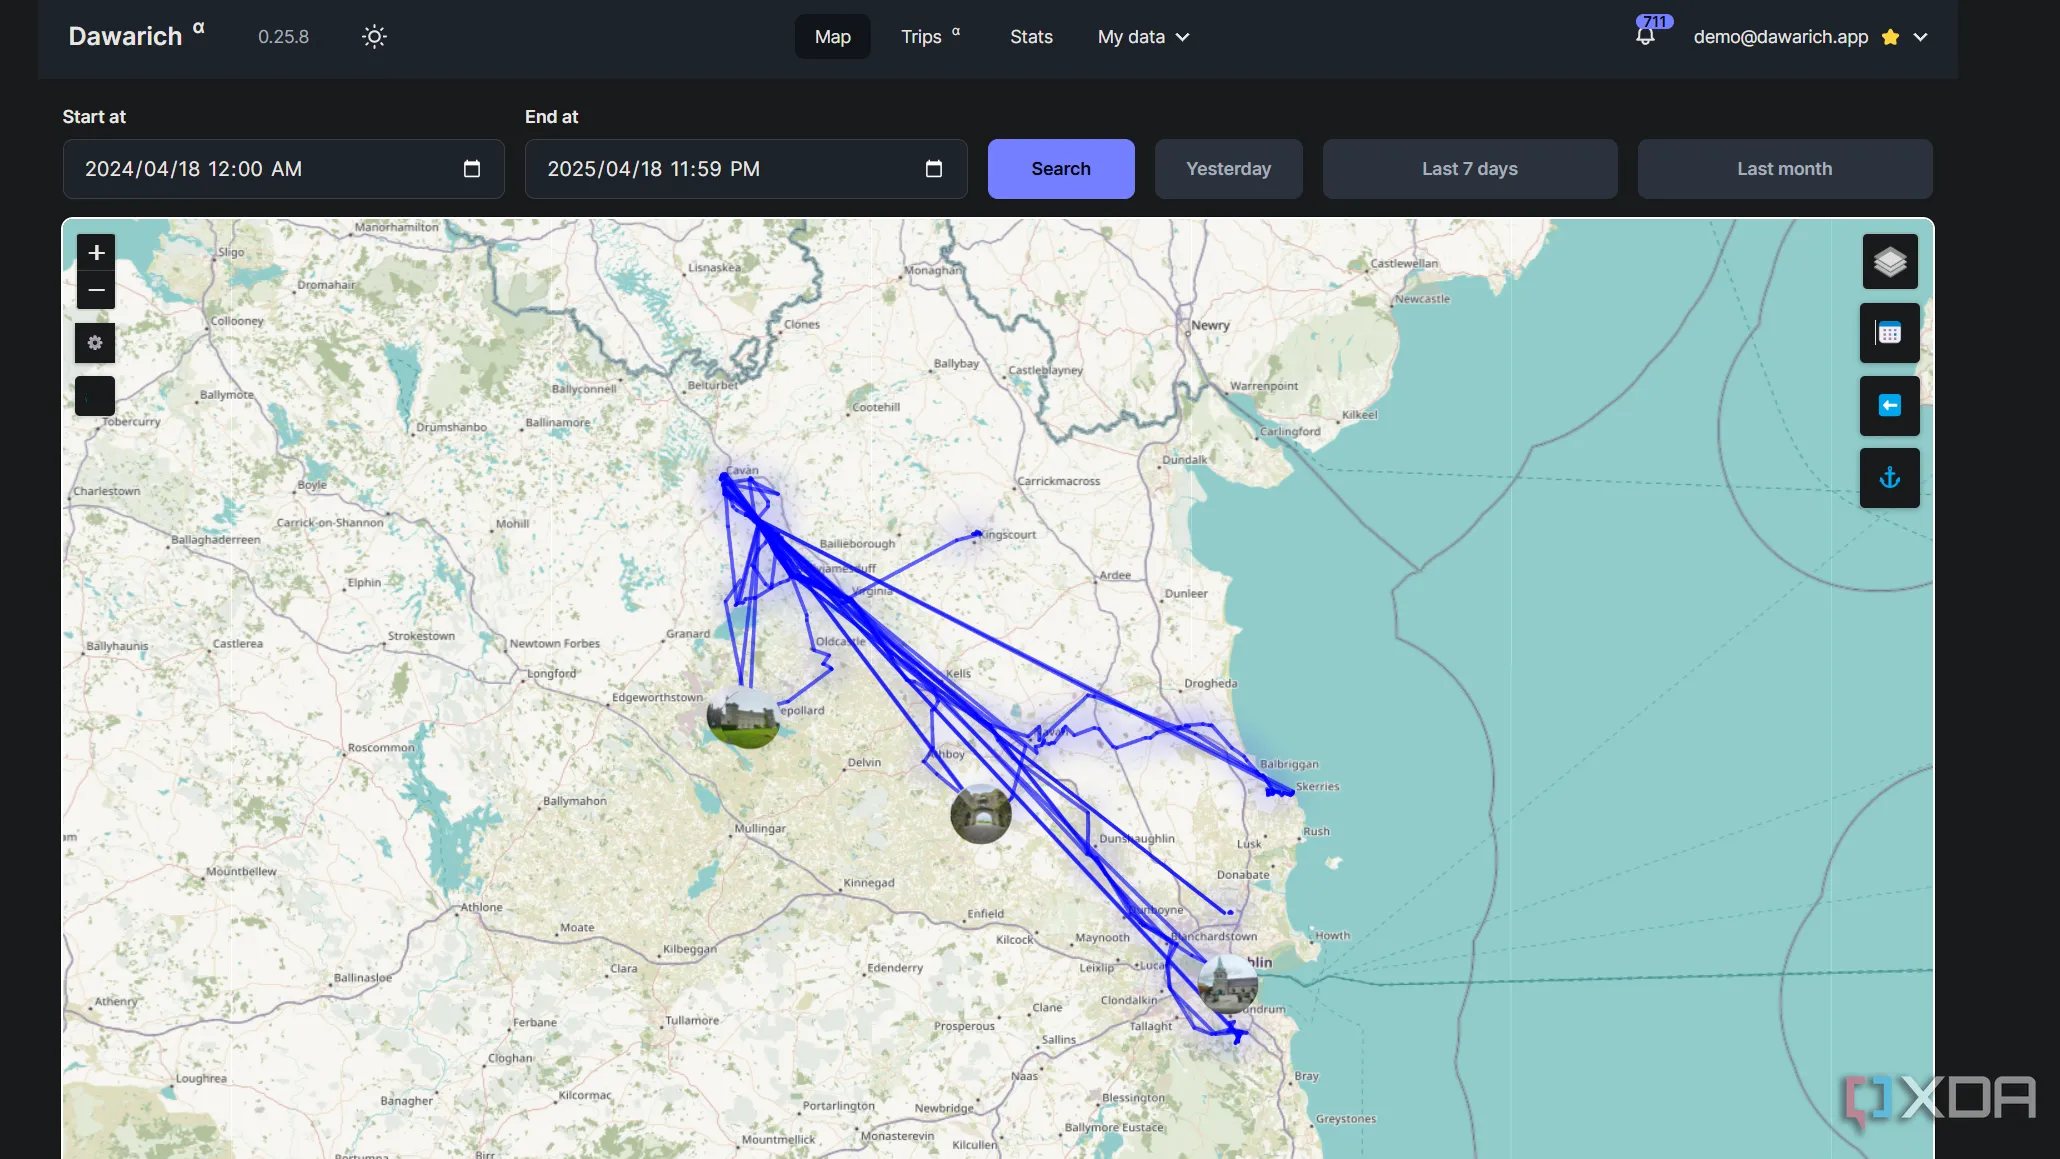The width and height of the screenshot is (2060, 1159).
Task: Click the dark square control below the gear
Action: tap(95, 396)
